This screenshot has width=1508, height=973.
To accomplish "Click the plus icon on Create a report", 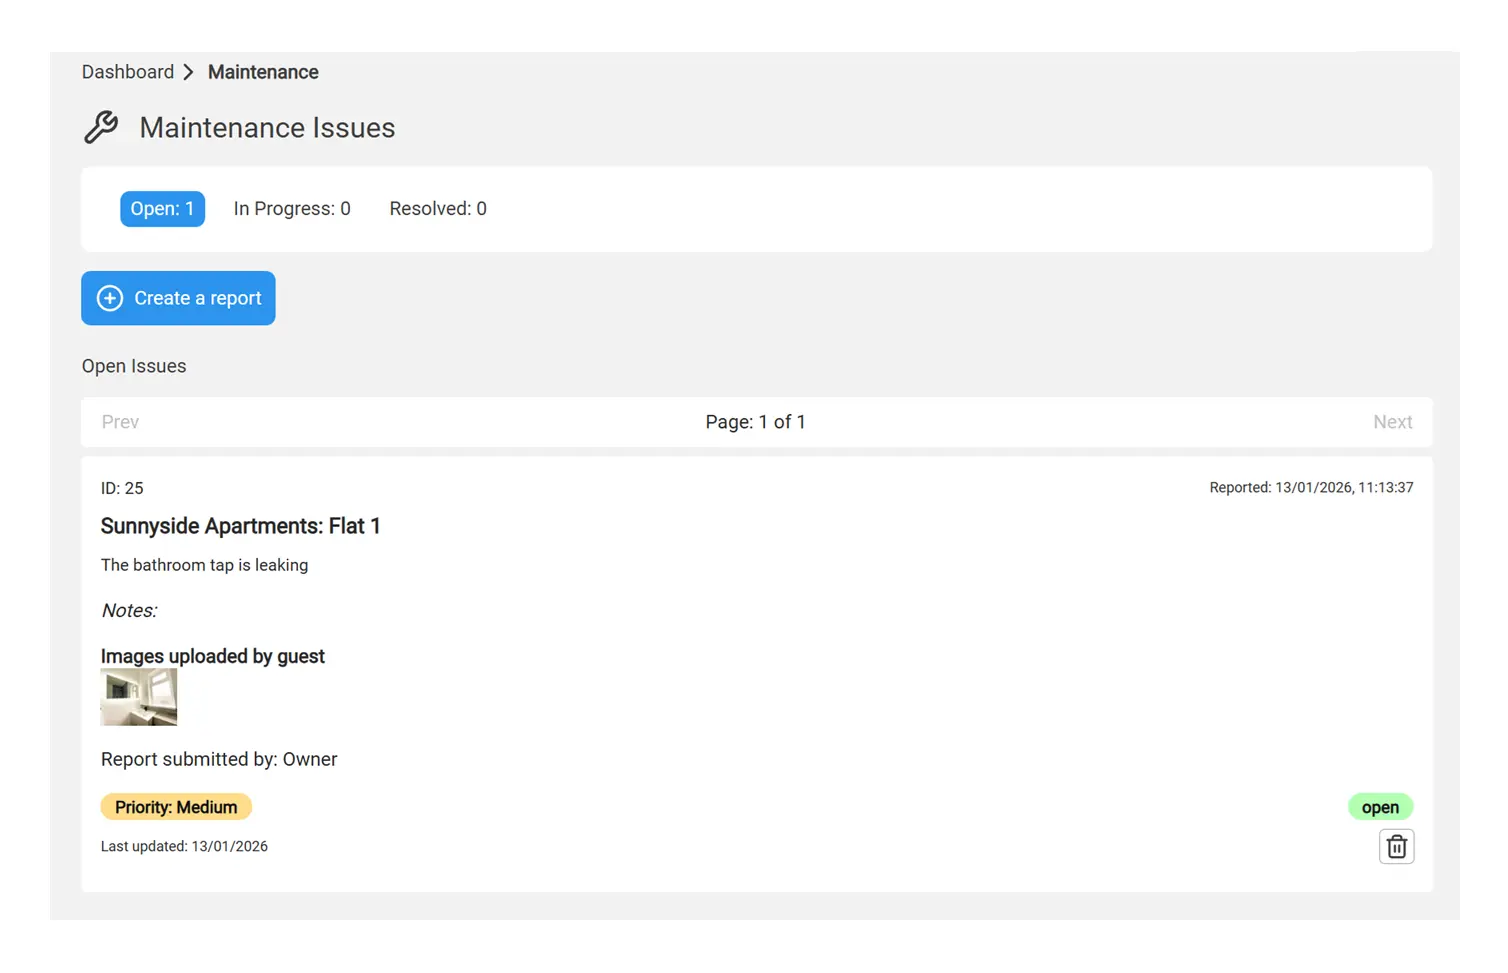I will [110, 298].
